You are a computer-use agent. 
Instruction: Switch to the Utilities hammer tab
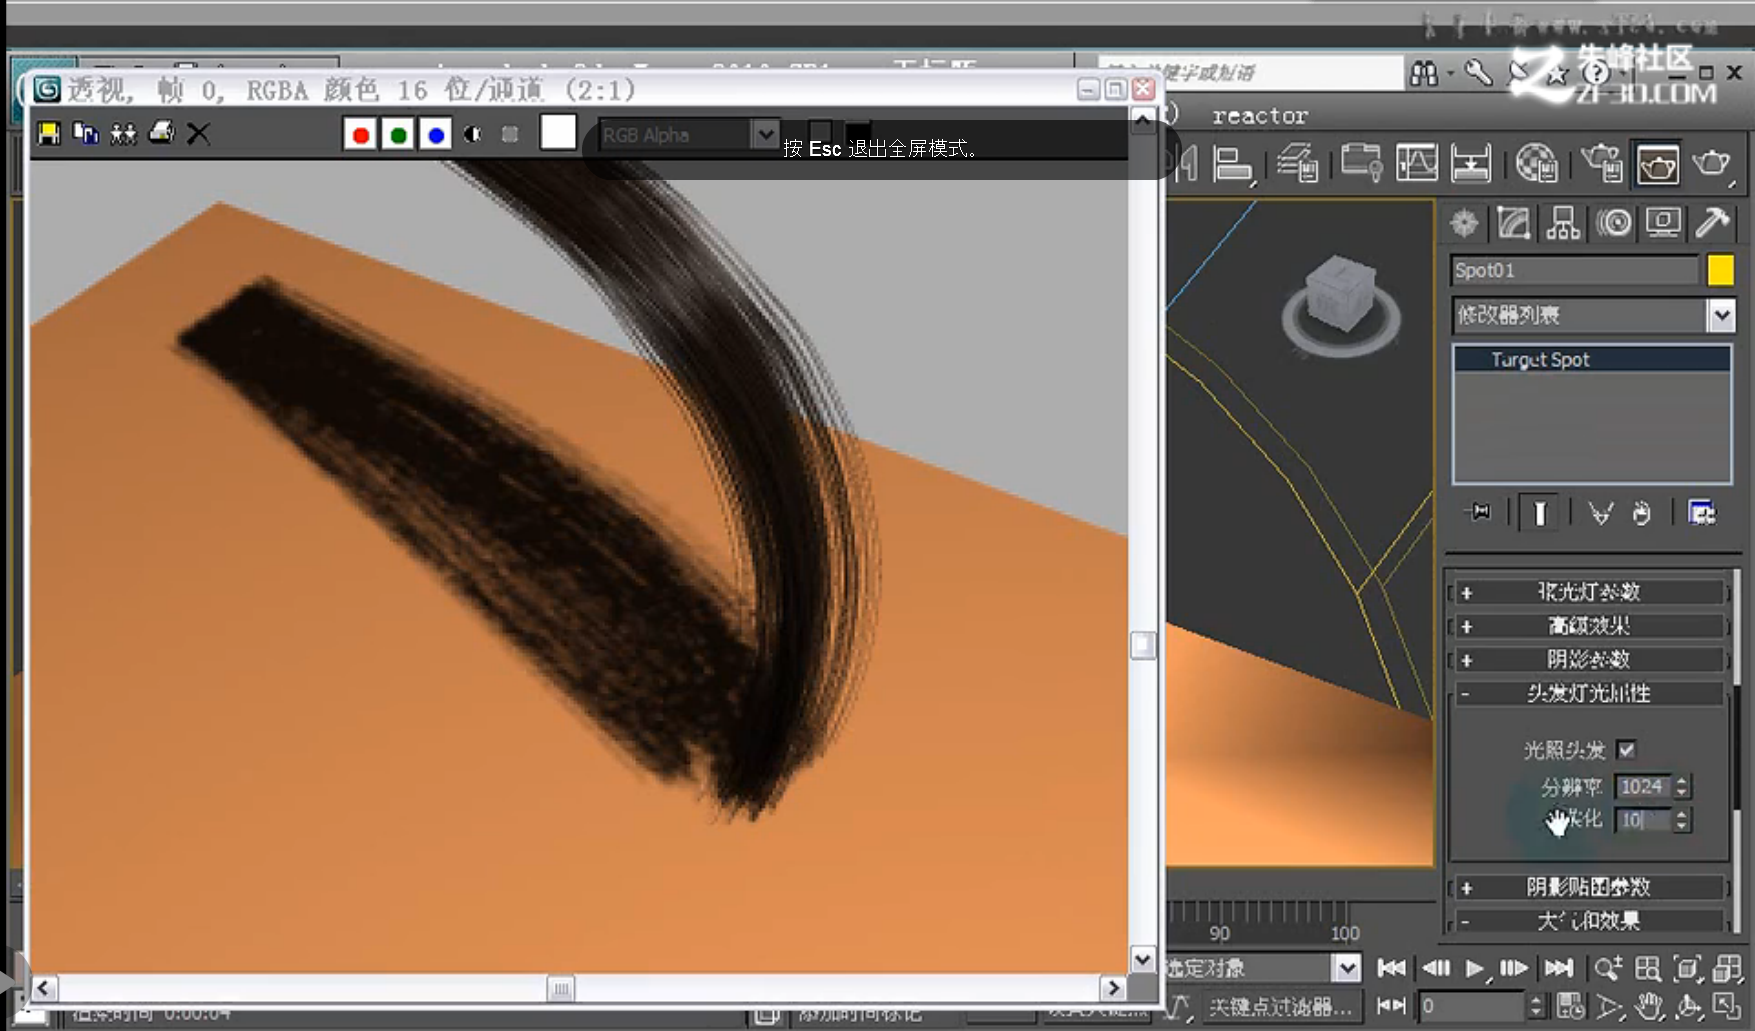coord(1713,223)
